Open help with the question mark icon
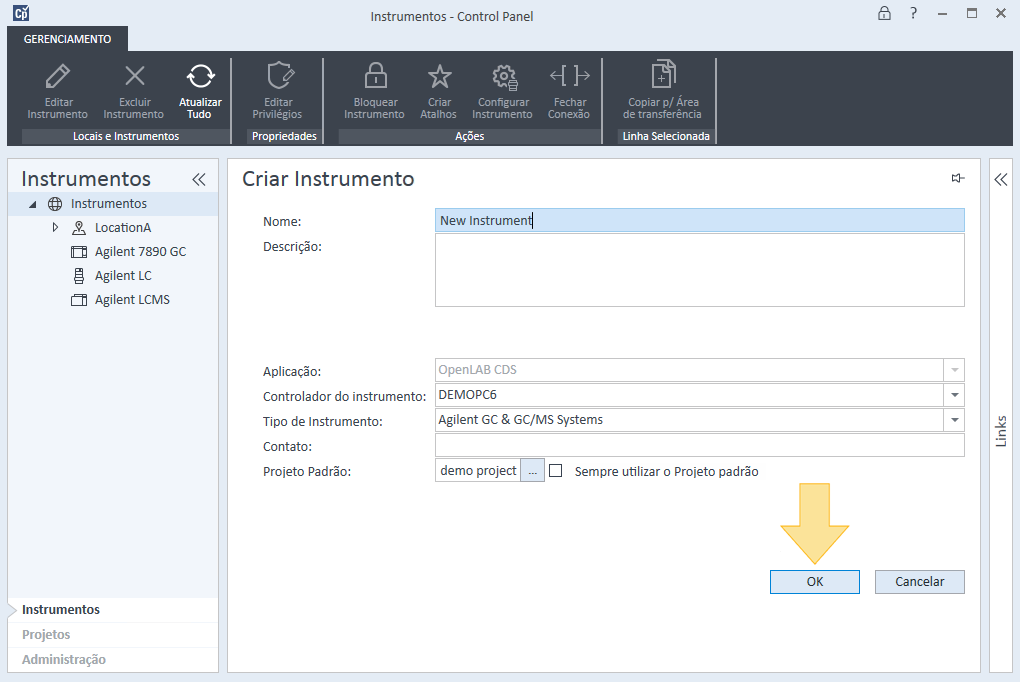 tap(913, 13)
